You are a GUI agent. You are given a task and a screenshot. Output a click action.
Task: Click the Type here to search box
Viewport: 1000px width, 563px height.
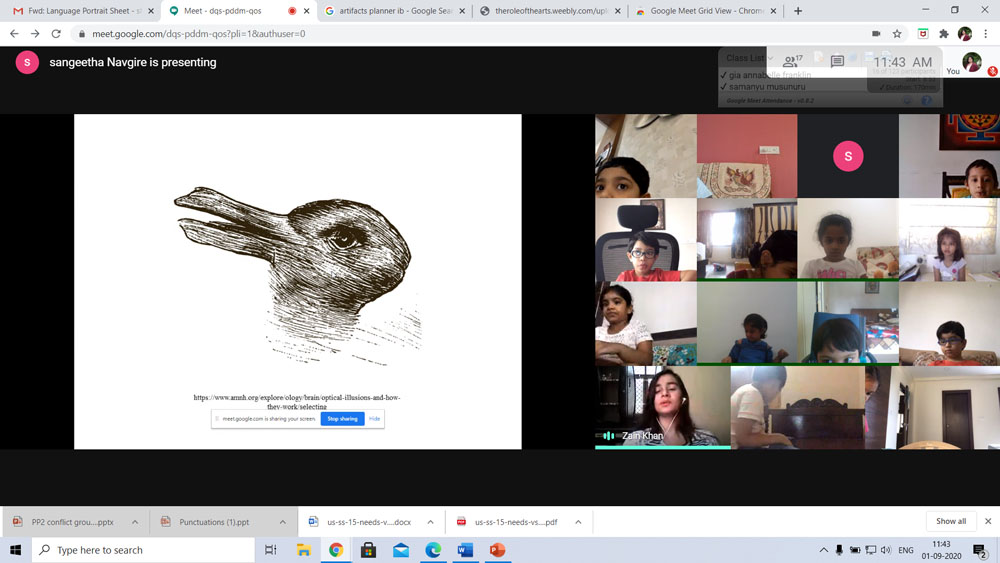[143, 550]
